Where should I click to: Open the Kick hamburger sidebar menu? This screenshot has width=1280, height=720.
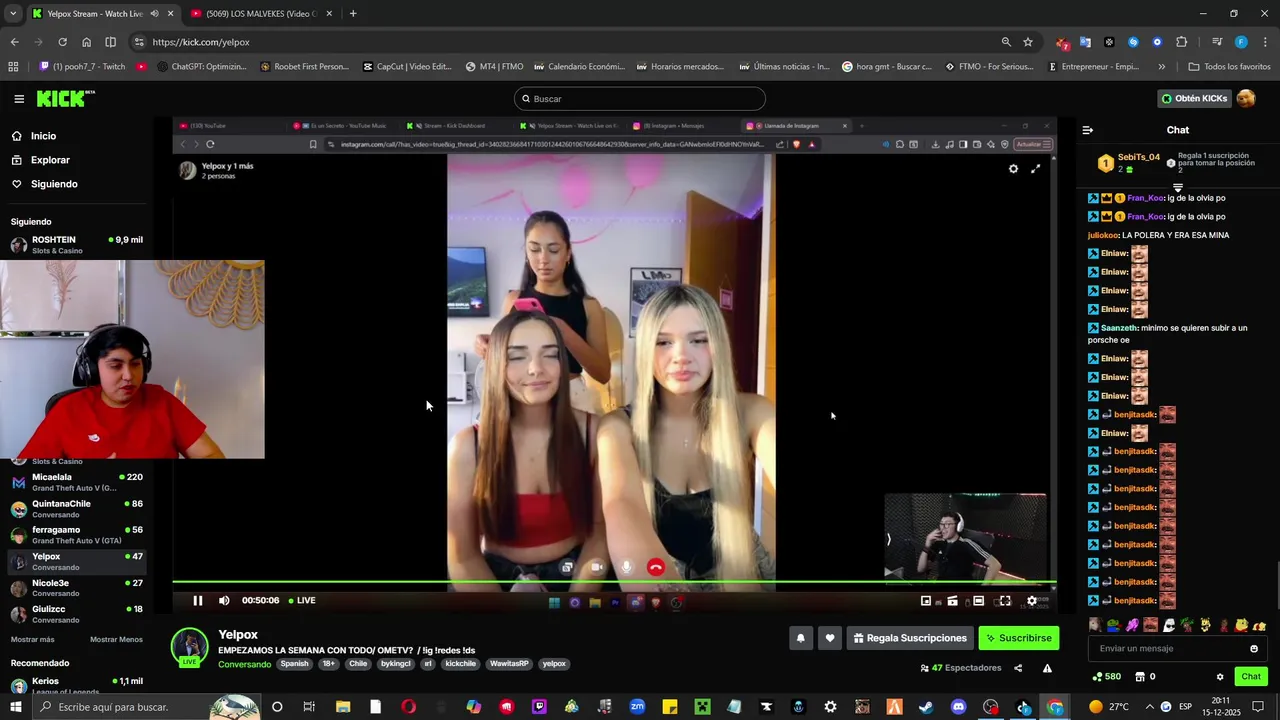point(19,99)
